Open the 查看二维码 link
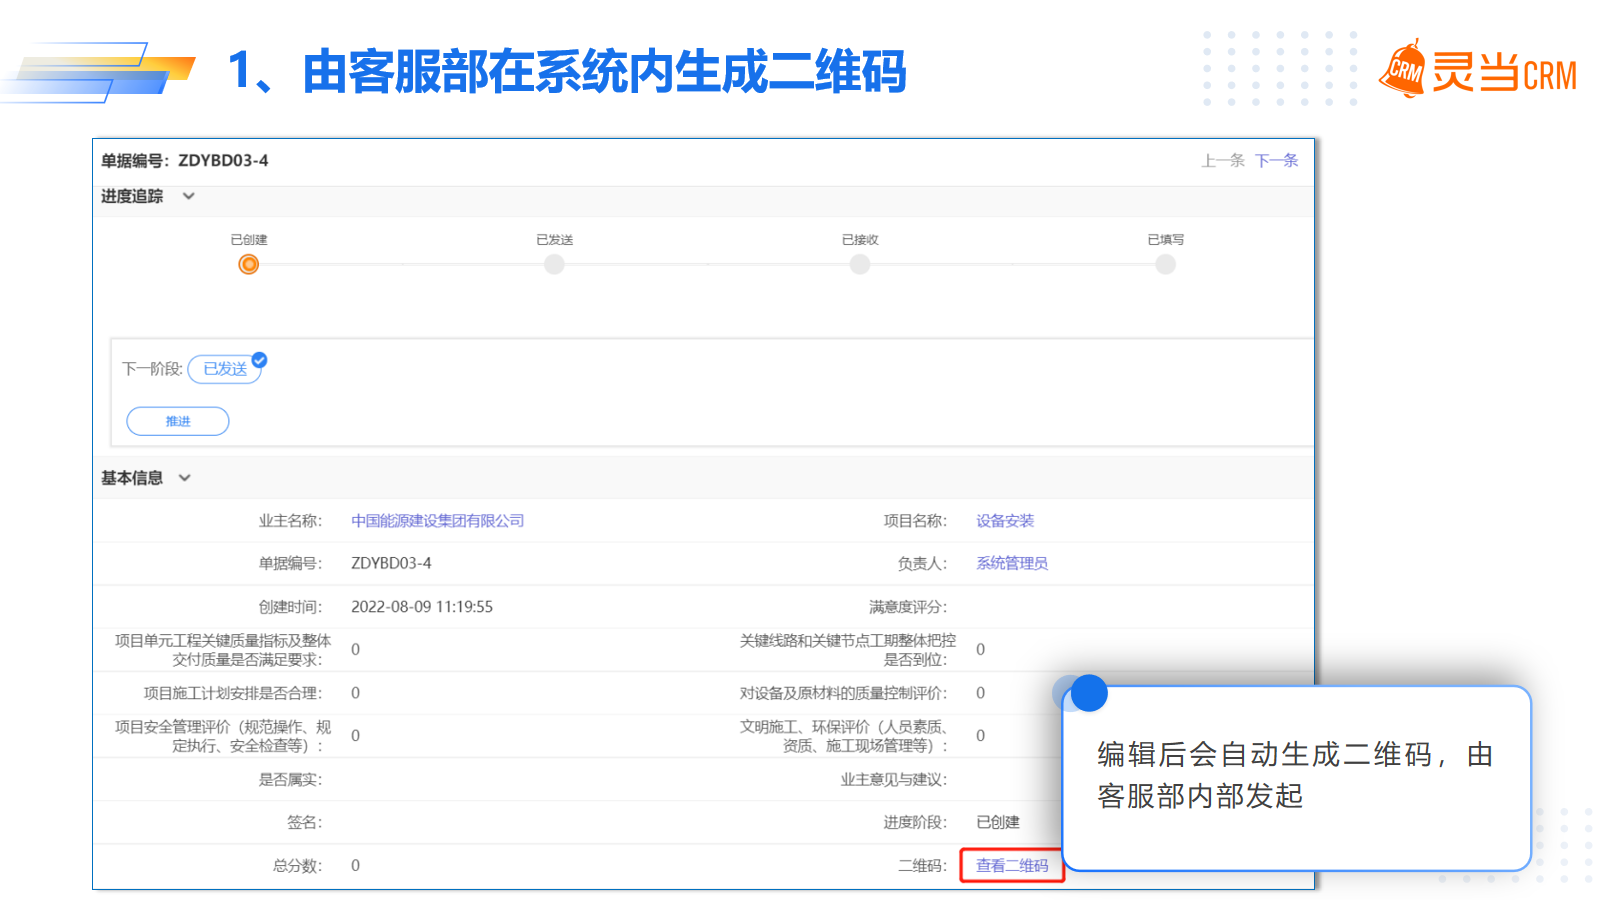Screen dimensions: 1600x900 click(x=1012, y=866)
